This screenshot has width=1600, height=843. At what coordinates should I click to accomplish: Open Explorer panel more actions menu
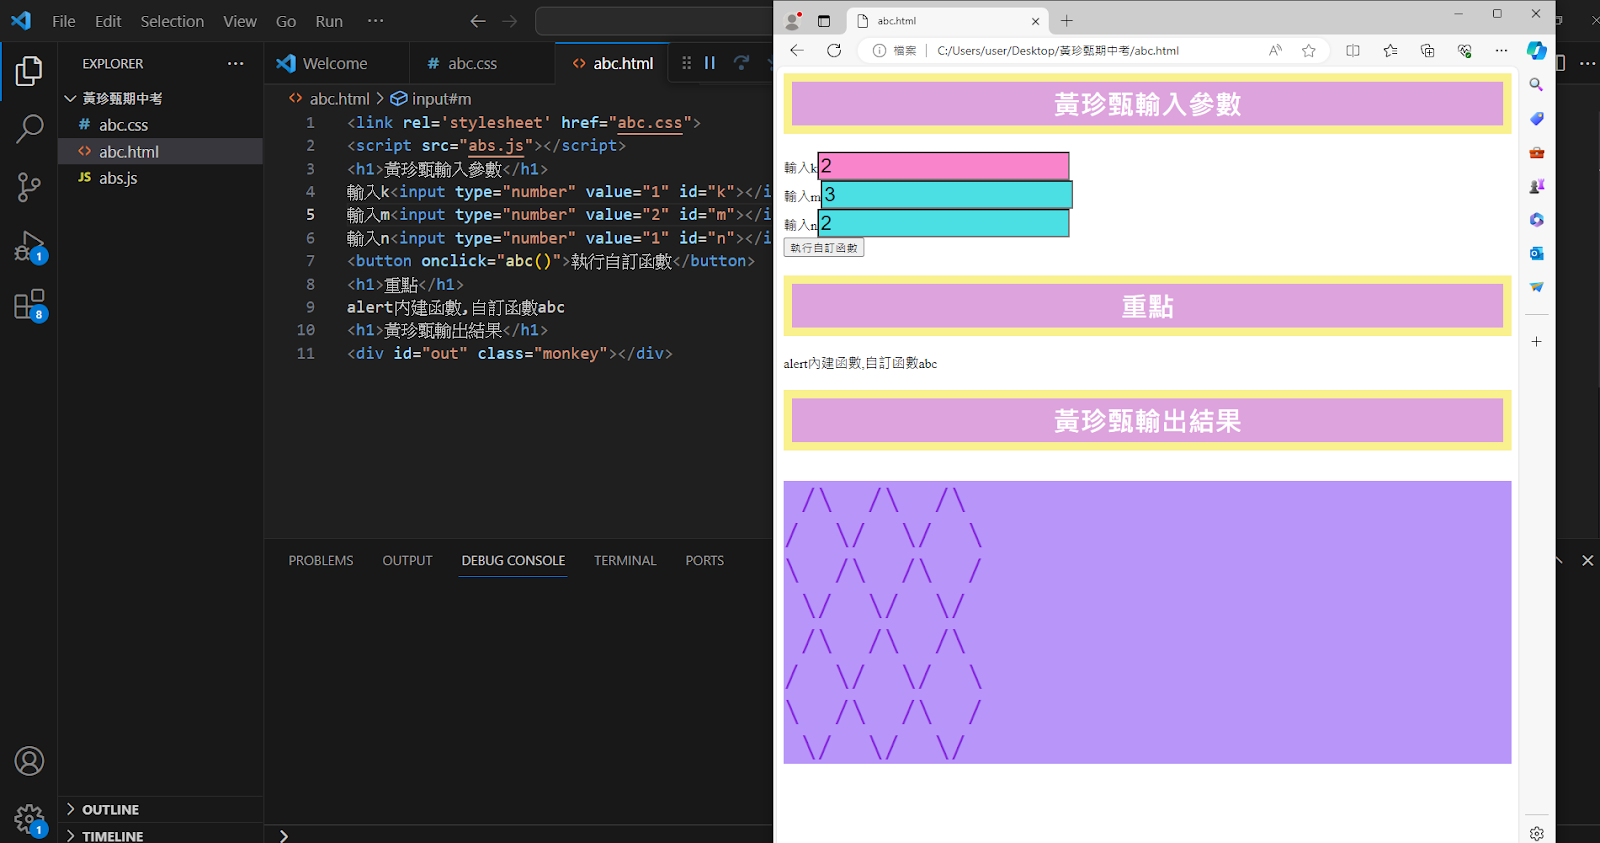tap(235, 63)
